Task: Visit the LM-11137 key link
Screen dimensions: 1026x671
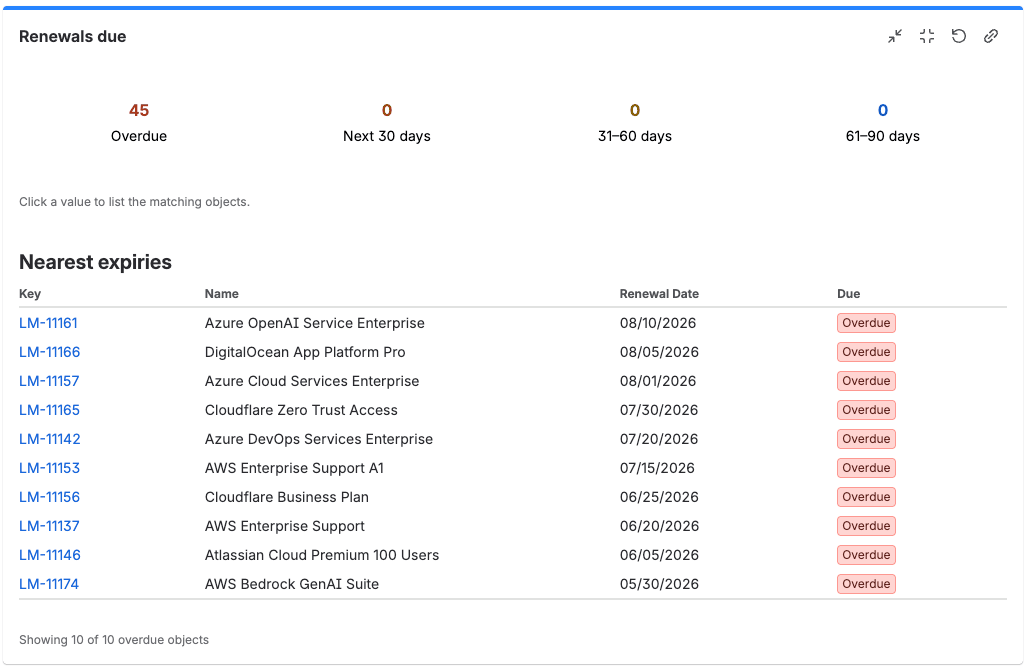Action: pyautogui.click(x=49, y=526)
